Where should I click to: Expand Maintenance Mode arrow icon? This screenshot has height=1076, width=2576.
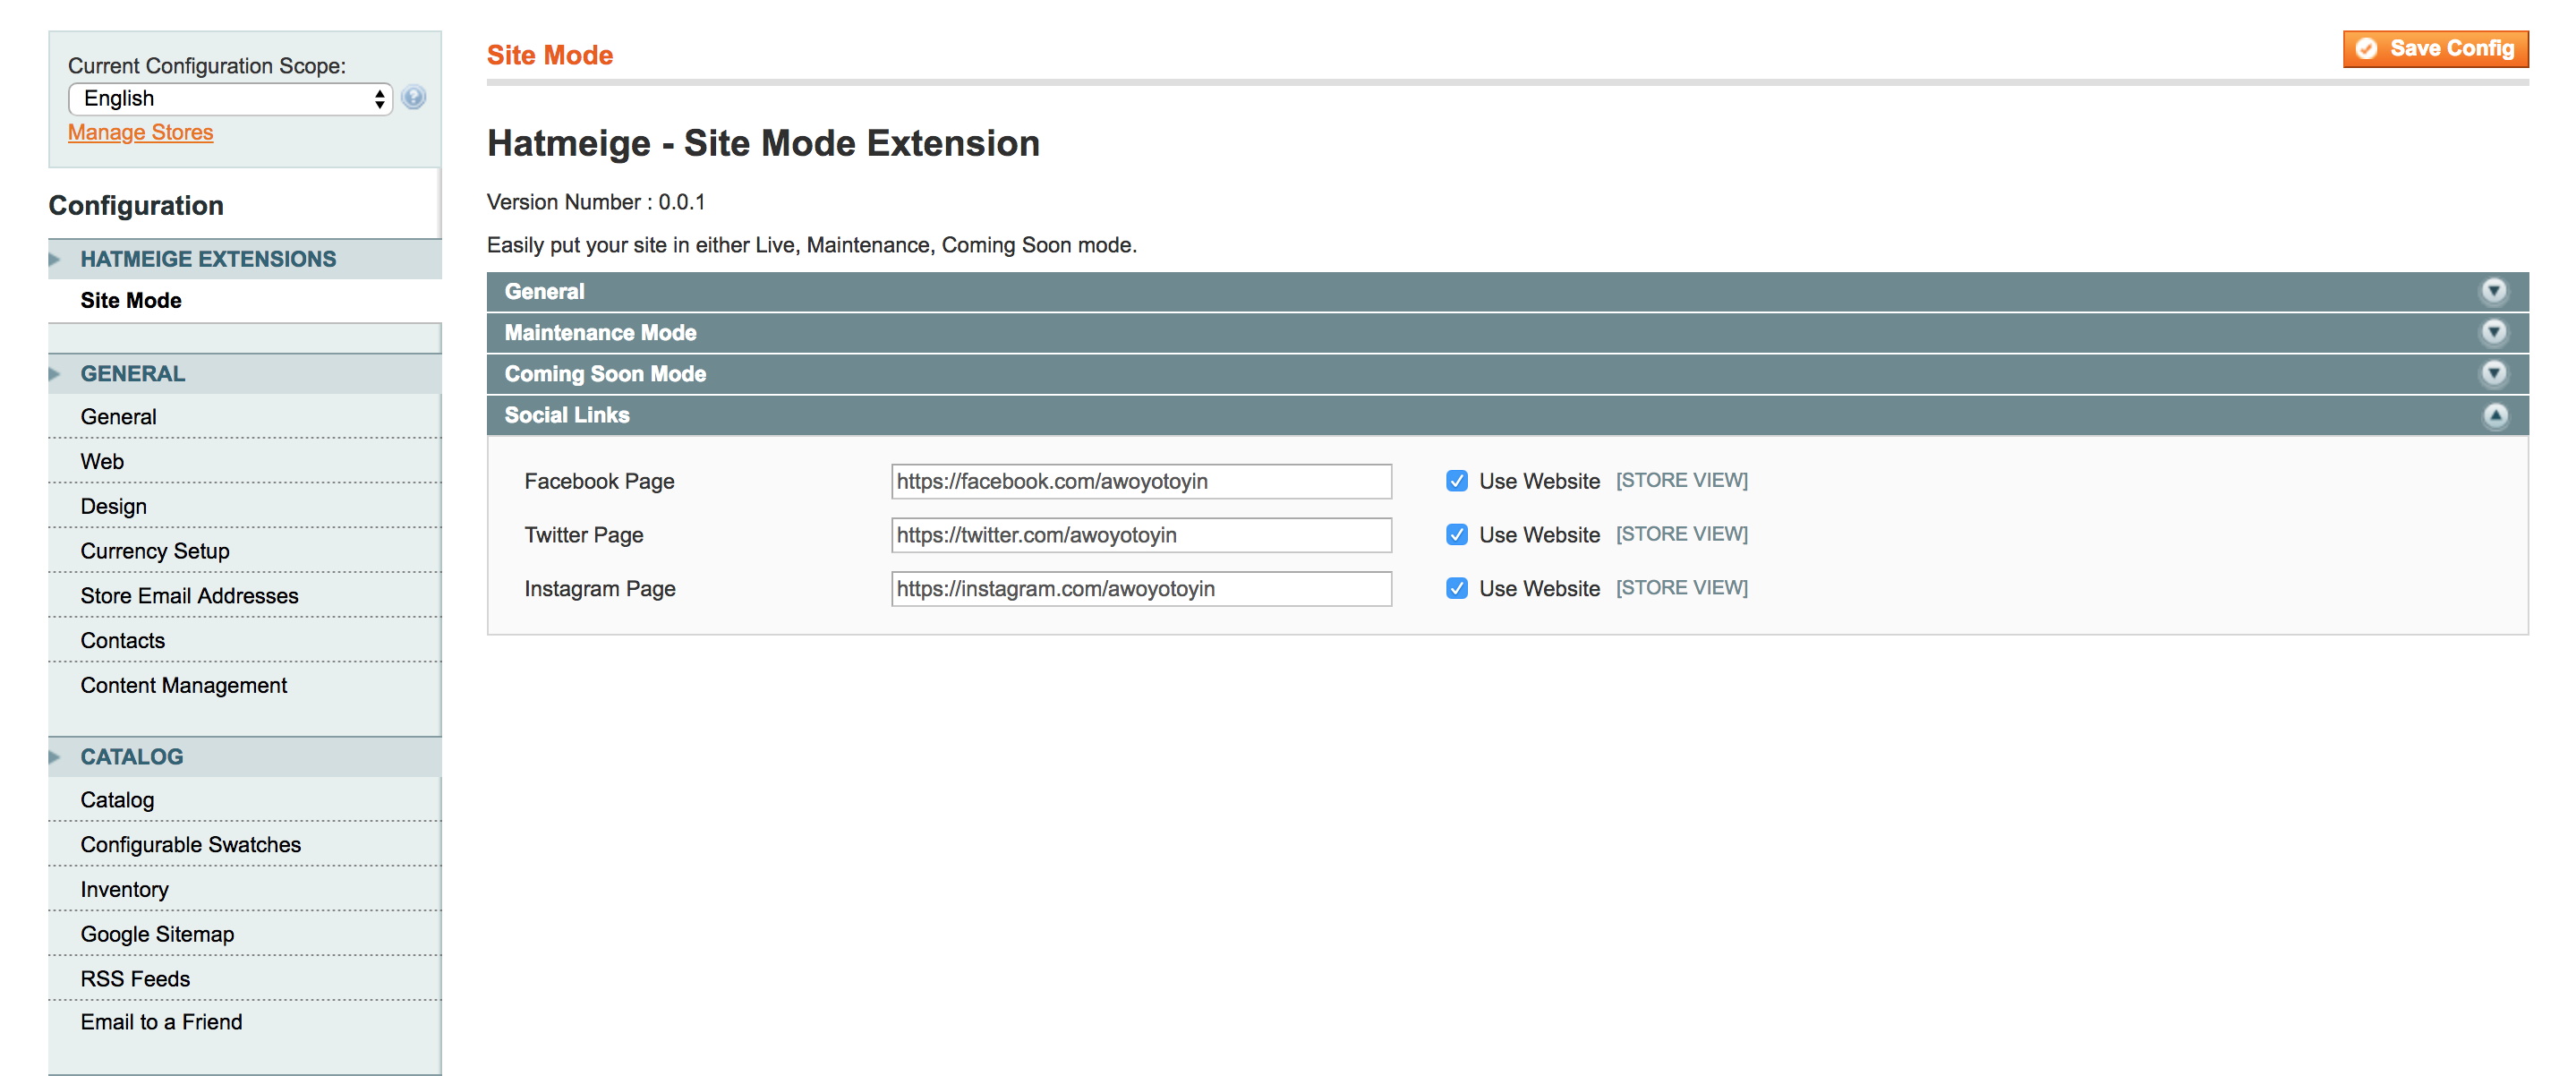[x=2494, y=332]
